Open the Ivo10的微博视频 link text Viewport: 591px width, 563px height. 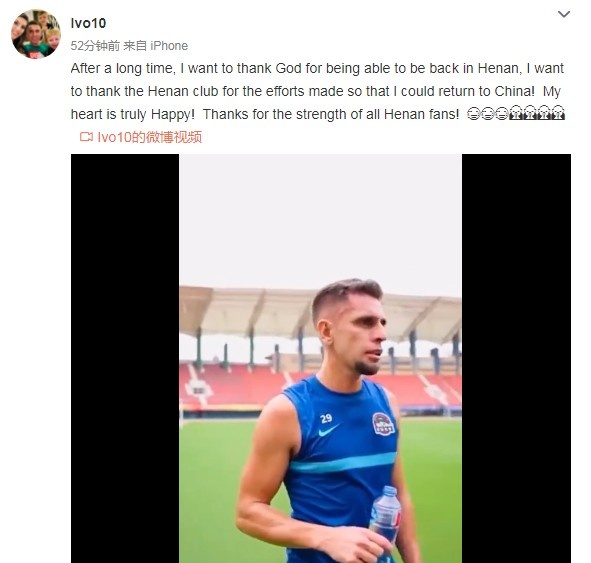point(150,137)
